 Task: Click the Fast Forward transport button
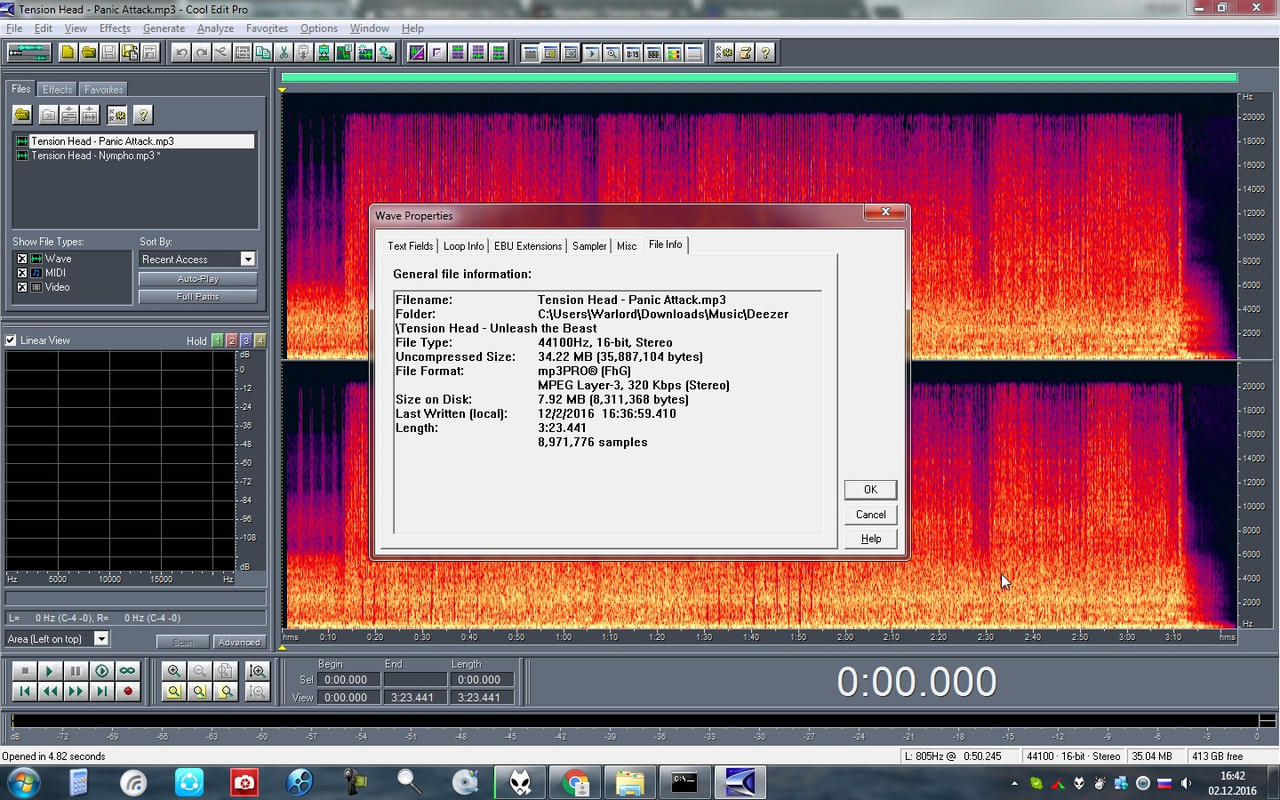coord(75,691)
